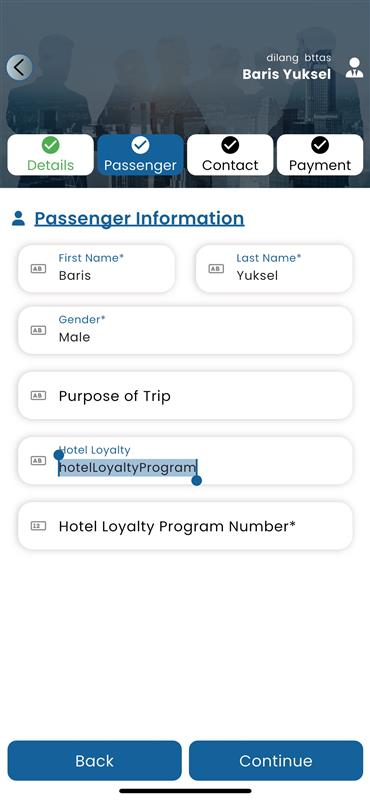Click the green checkmark on the Details step
This screenshot has width=370, height=800.
pyautogui.click(x=51, y=145)
